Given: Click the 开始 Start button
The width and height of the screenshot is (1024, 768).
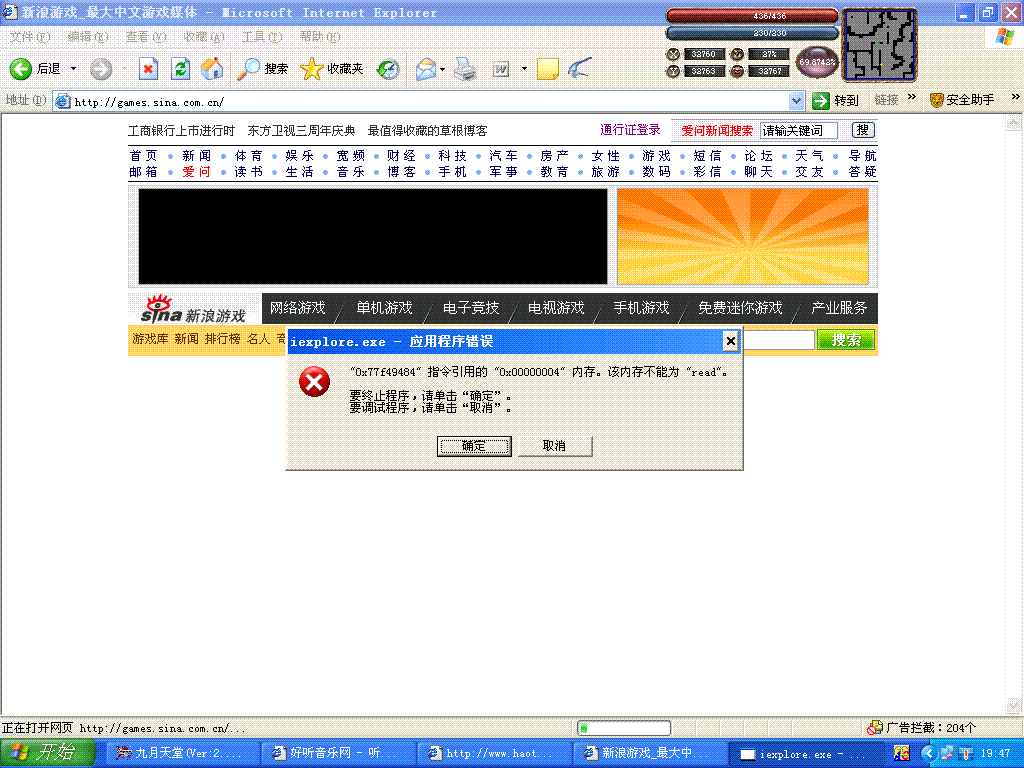Looking at the screenshot, I should (x=48, y=753).
